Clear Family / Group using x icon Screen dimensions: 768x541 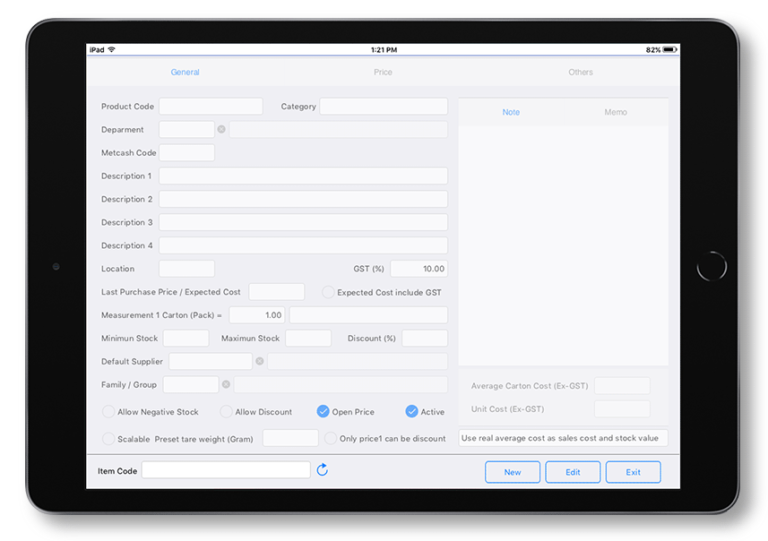[226, 384]
